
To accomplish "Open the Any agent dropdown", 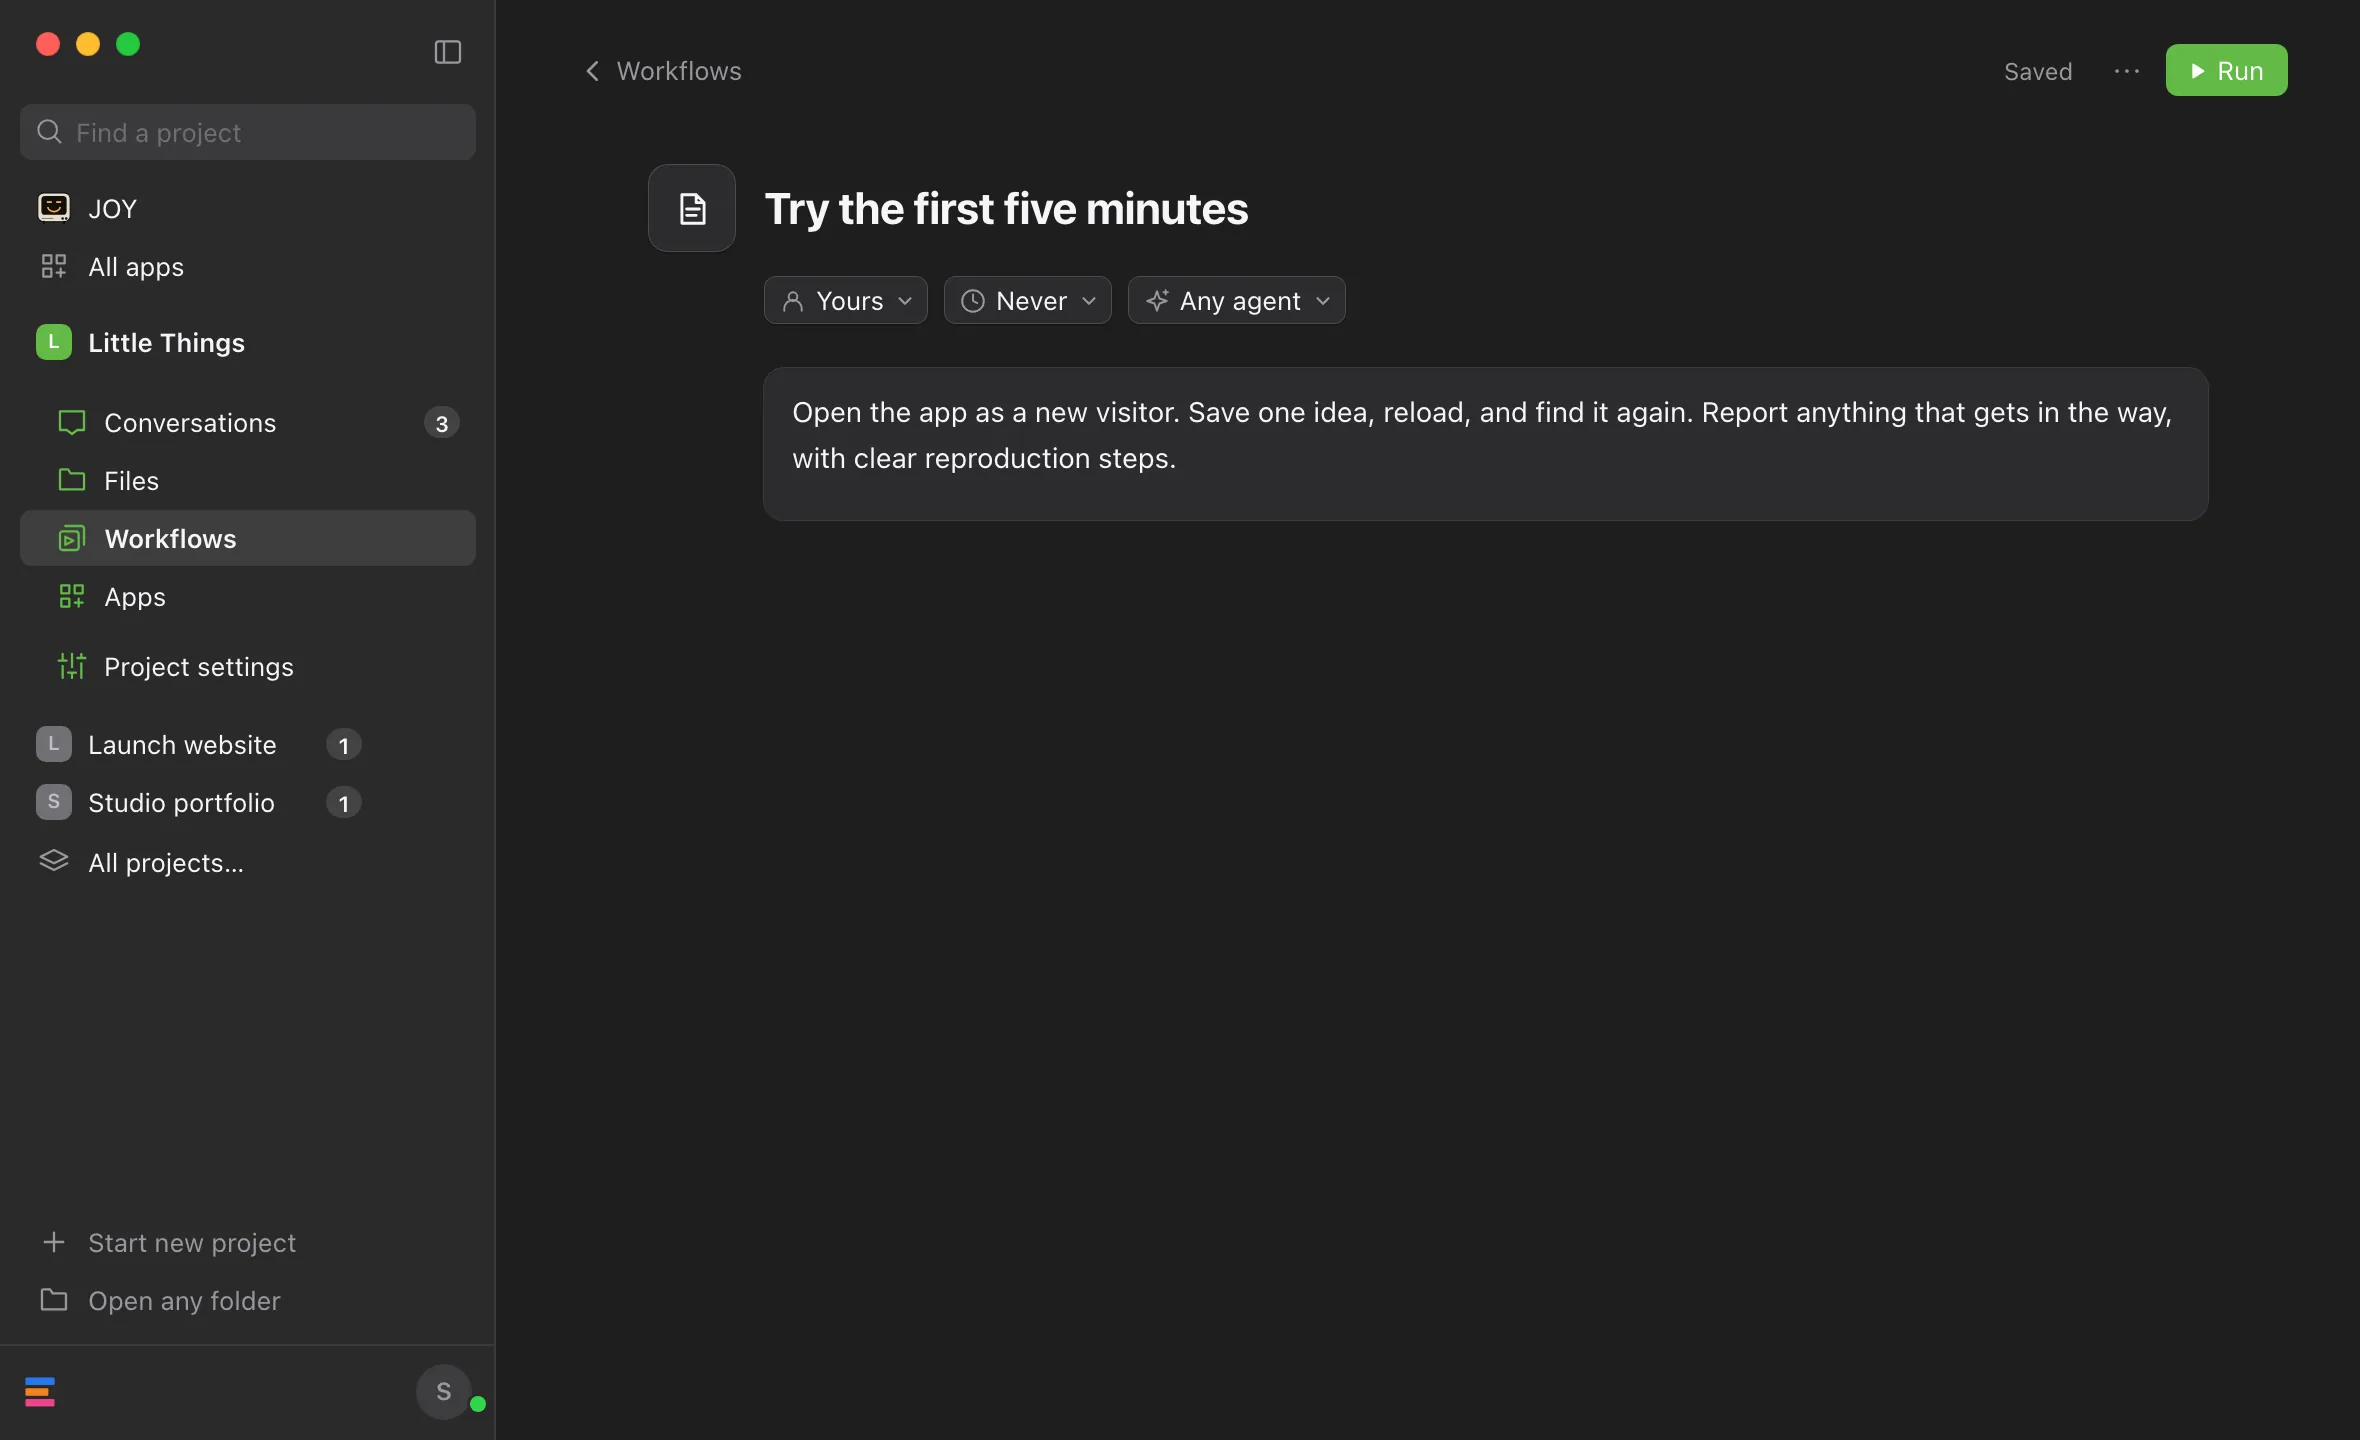I will click(1237, 300).
